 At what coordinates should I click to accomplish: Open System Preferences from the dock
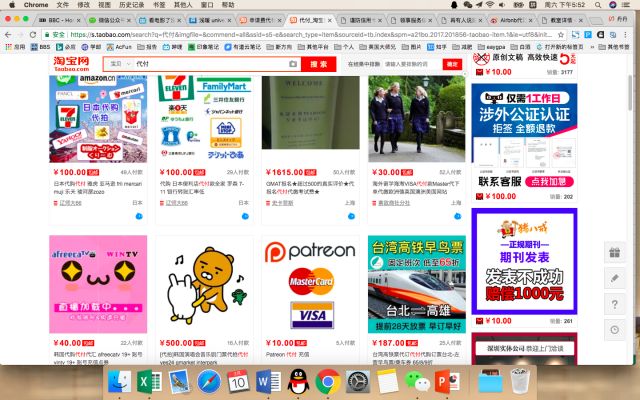(358, 382)
